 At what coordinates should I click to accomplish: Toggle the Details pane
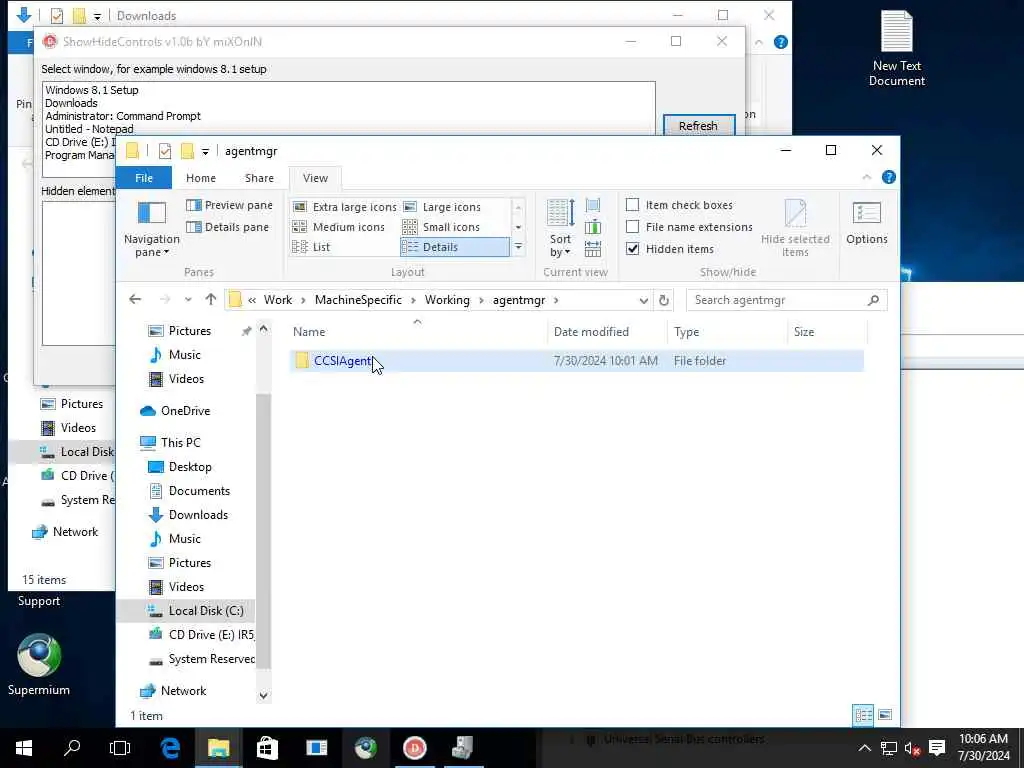[227, 227]
